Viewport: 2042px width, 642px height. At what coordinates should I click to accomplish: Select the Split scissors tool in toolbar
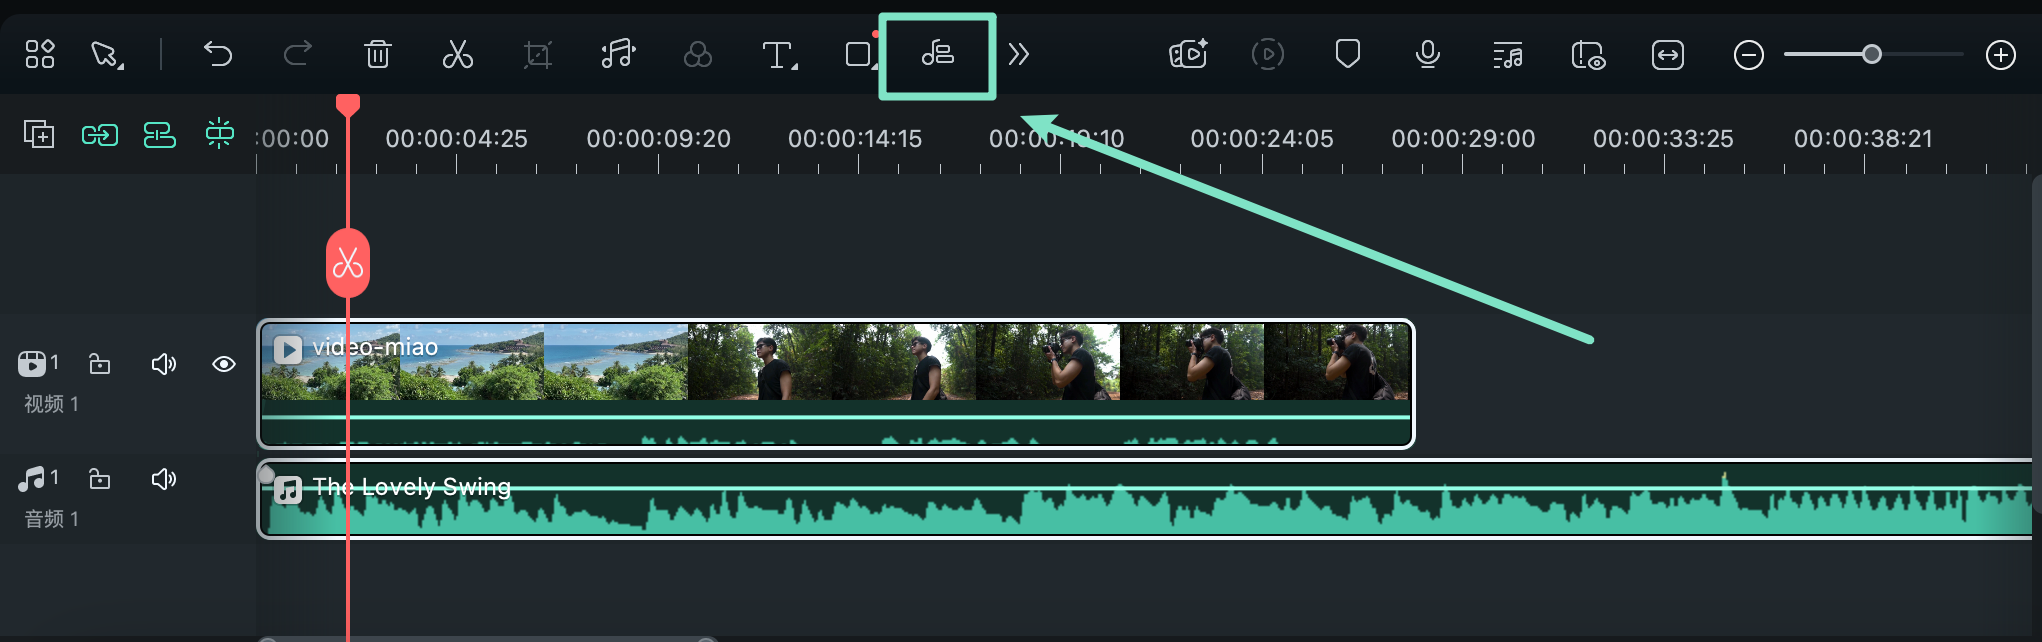pyautogui.click(x=457, y=54)
